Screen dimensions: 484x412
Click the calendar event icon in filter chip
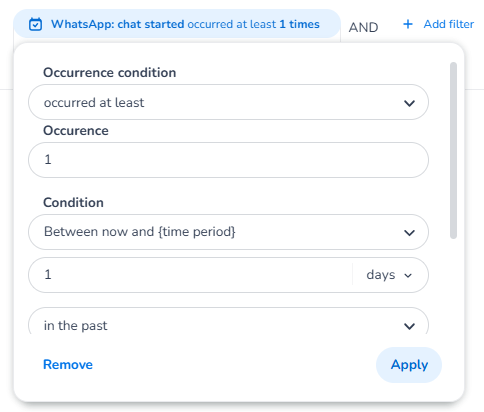point(35,25)
